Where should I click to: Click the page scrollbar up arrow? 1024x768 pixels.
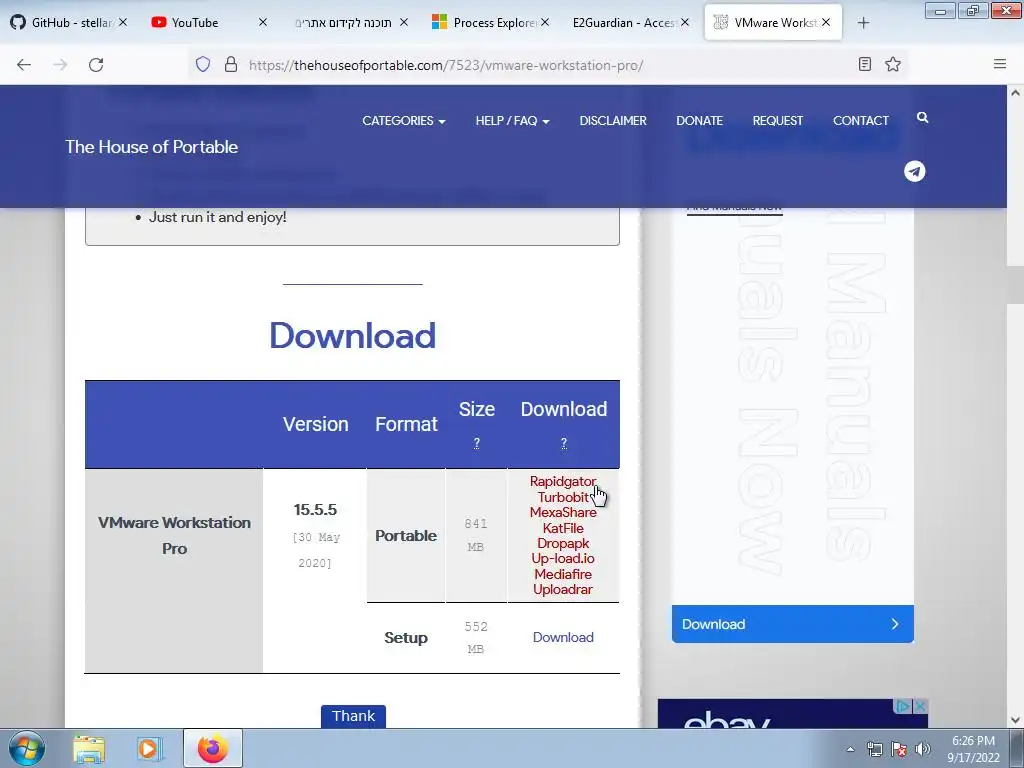pyautogui.click(x=1015, y=93)
